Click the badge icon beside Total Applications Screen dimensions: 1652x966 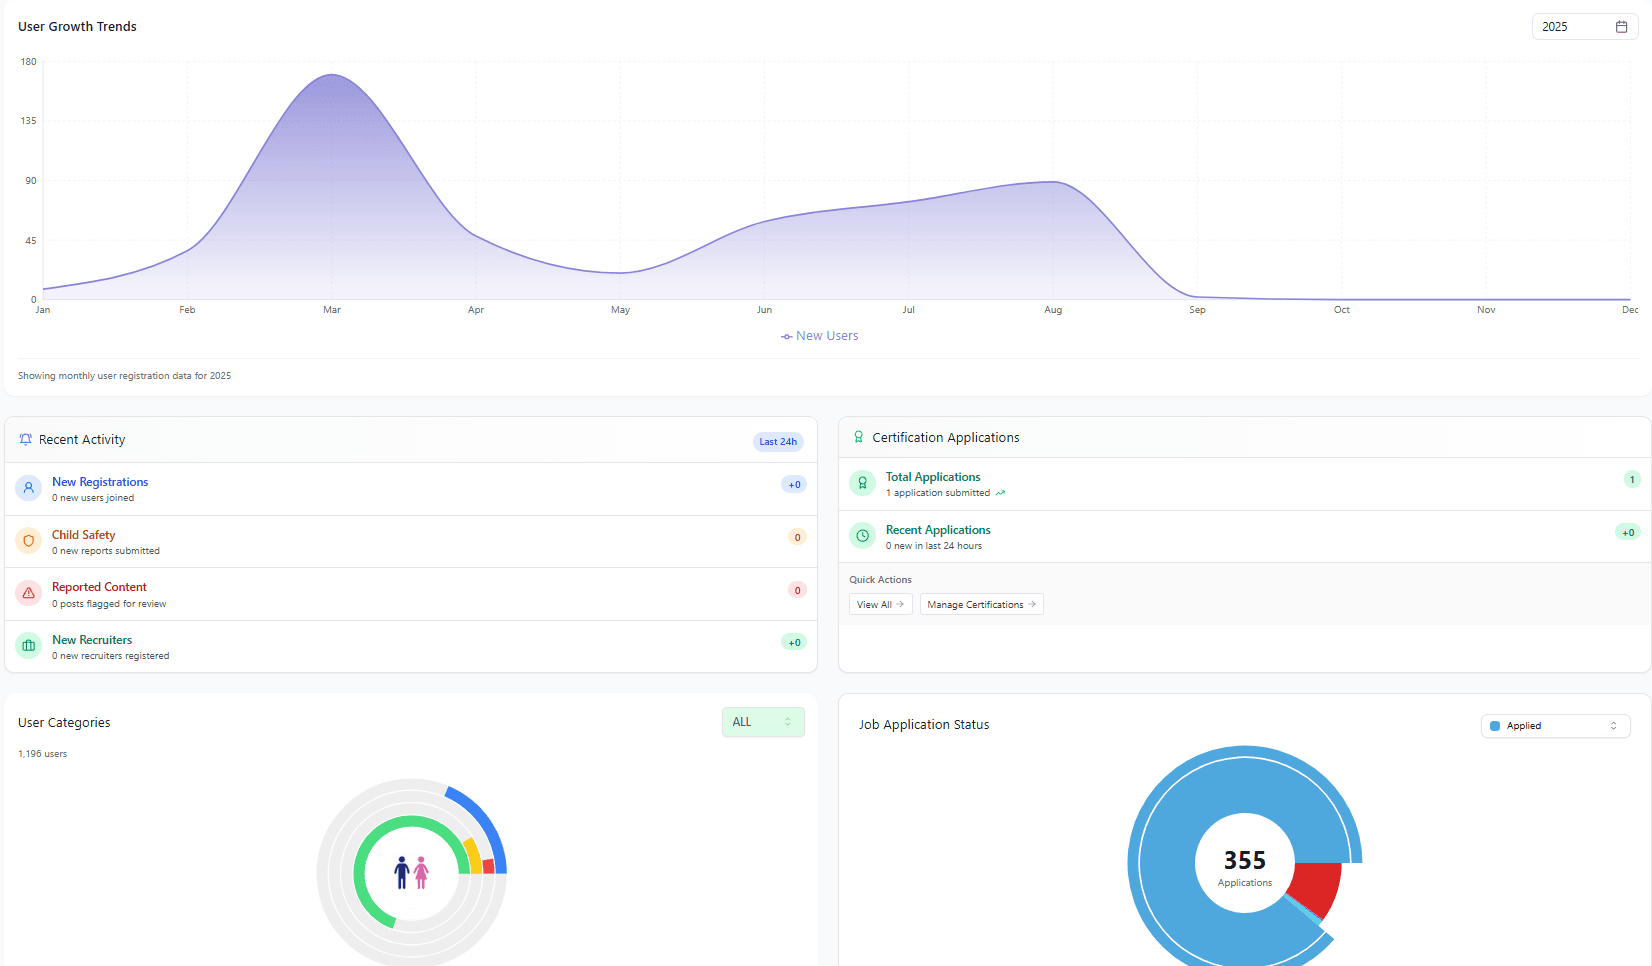862,483
